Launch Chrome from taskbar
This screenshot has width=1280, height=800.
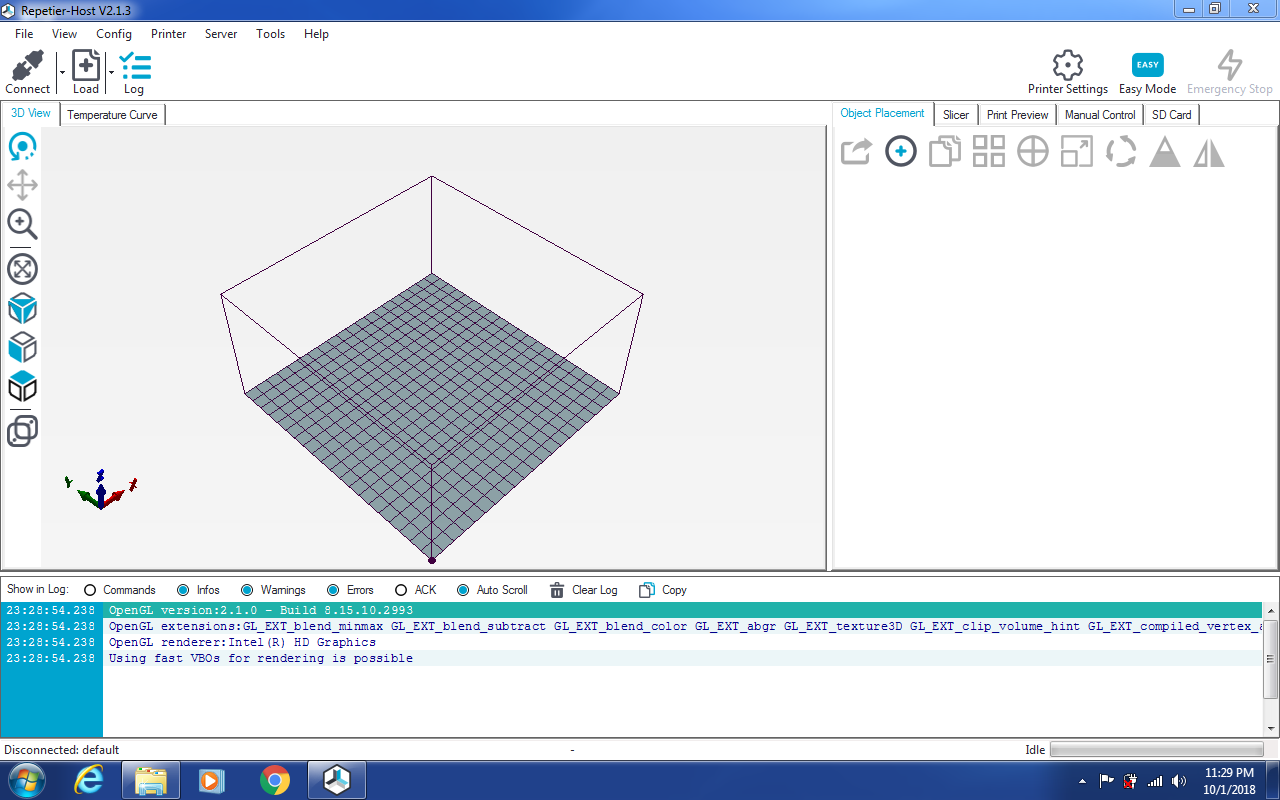(274, 780)
